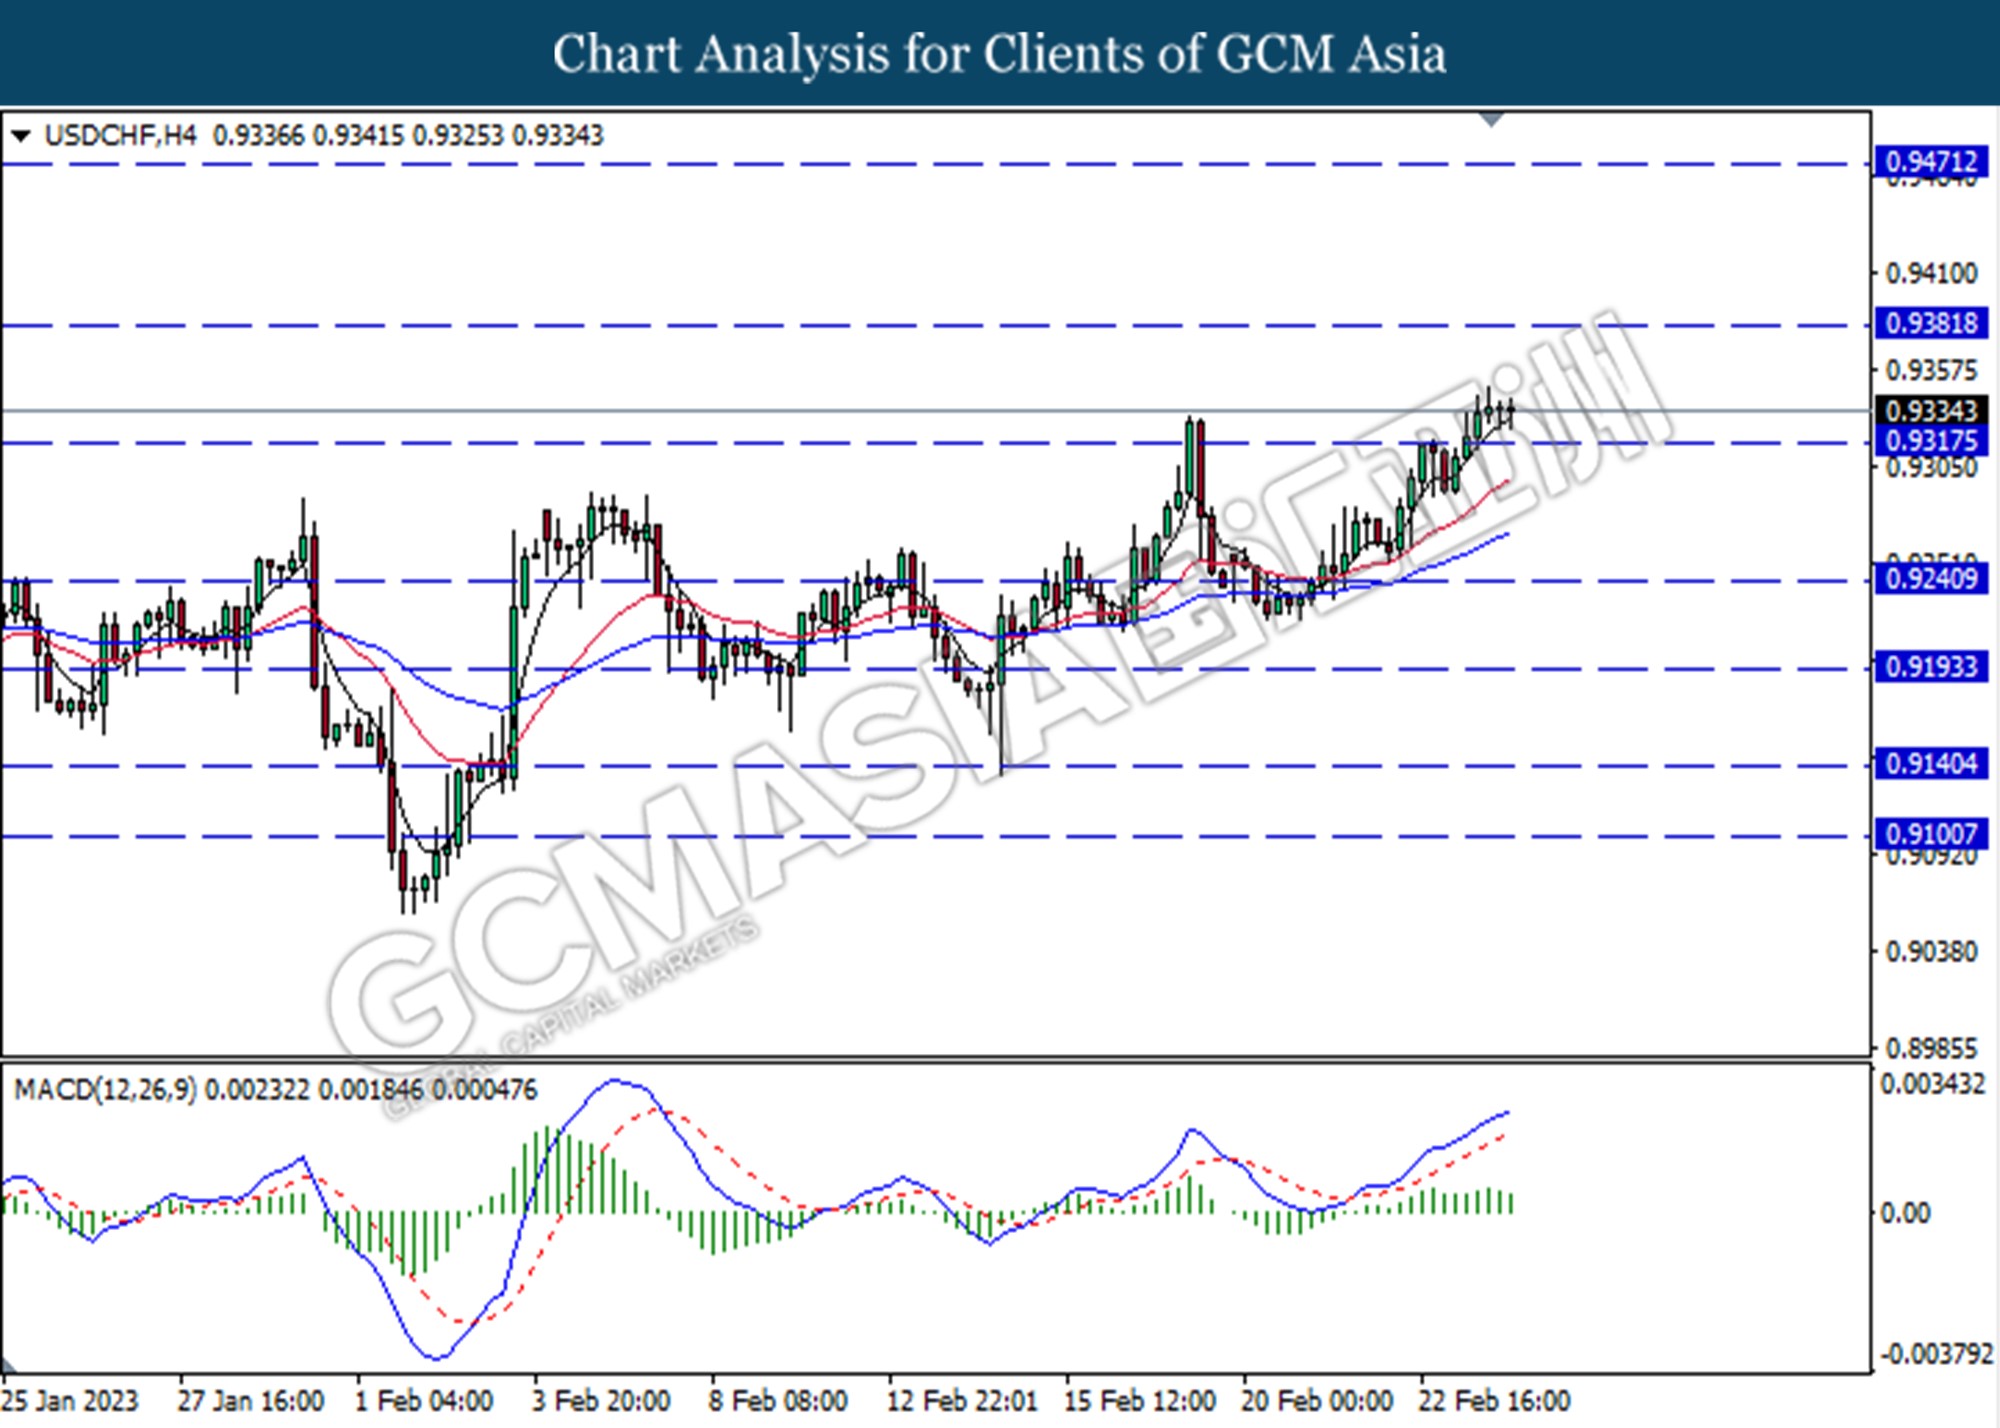Click the USDCHF,H4 chart title text
This screenshot has height=1428, width=2000.
[121, 136]
